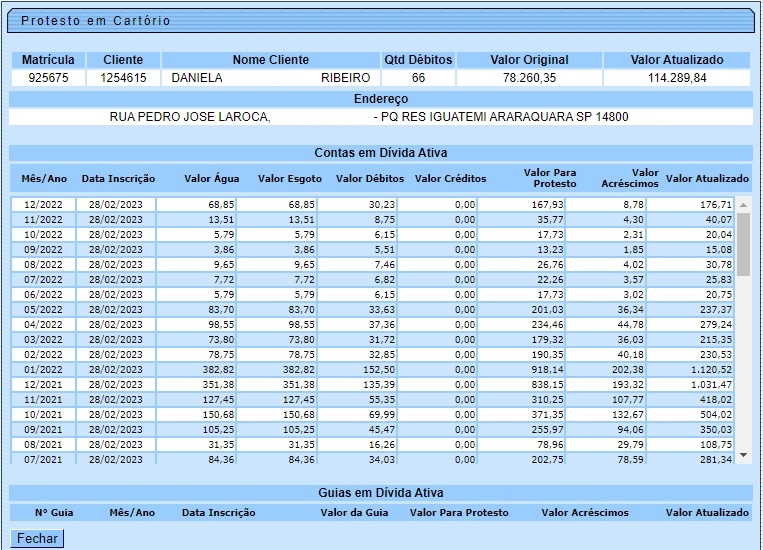Click the Fechar button
This screenshot has height=550, width=763.
point(37,539)
